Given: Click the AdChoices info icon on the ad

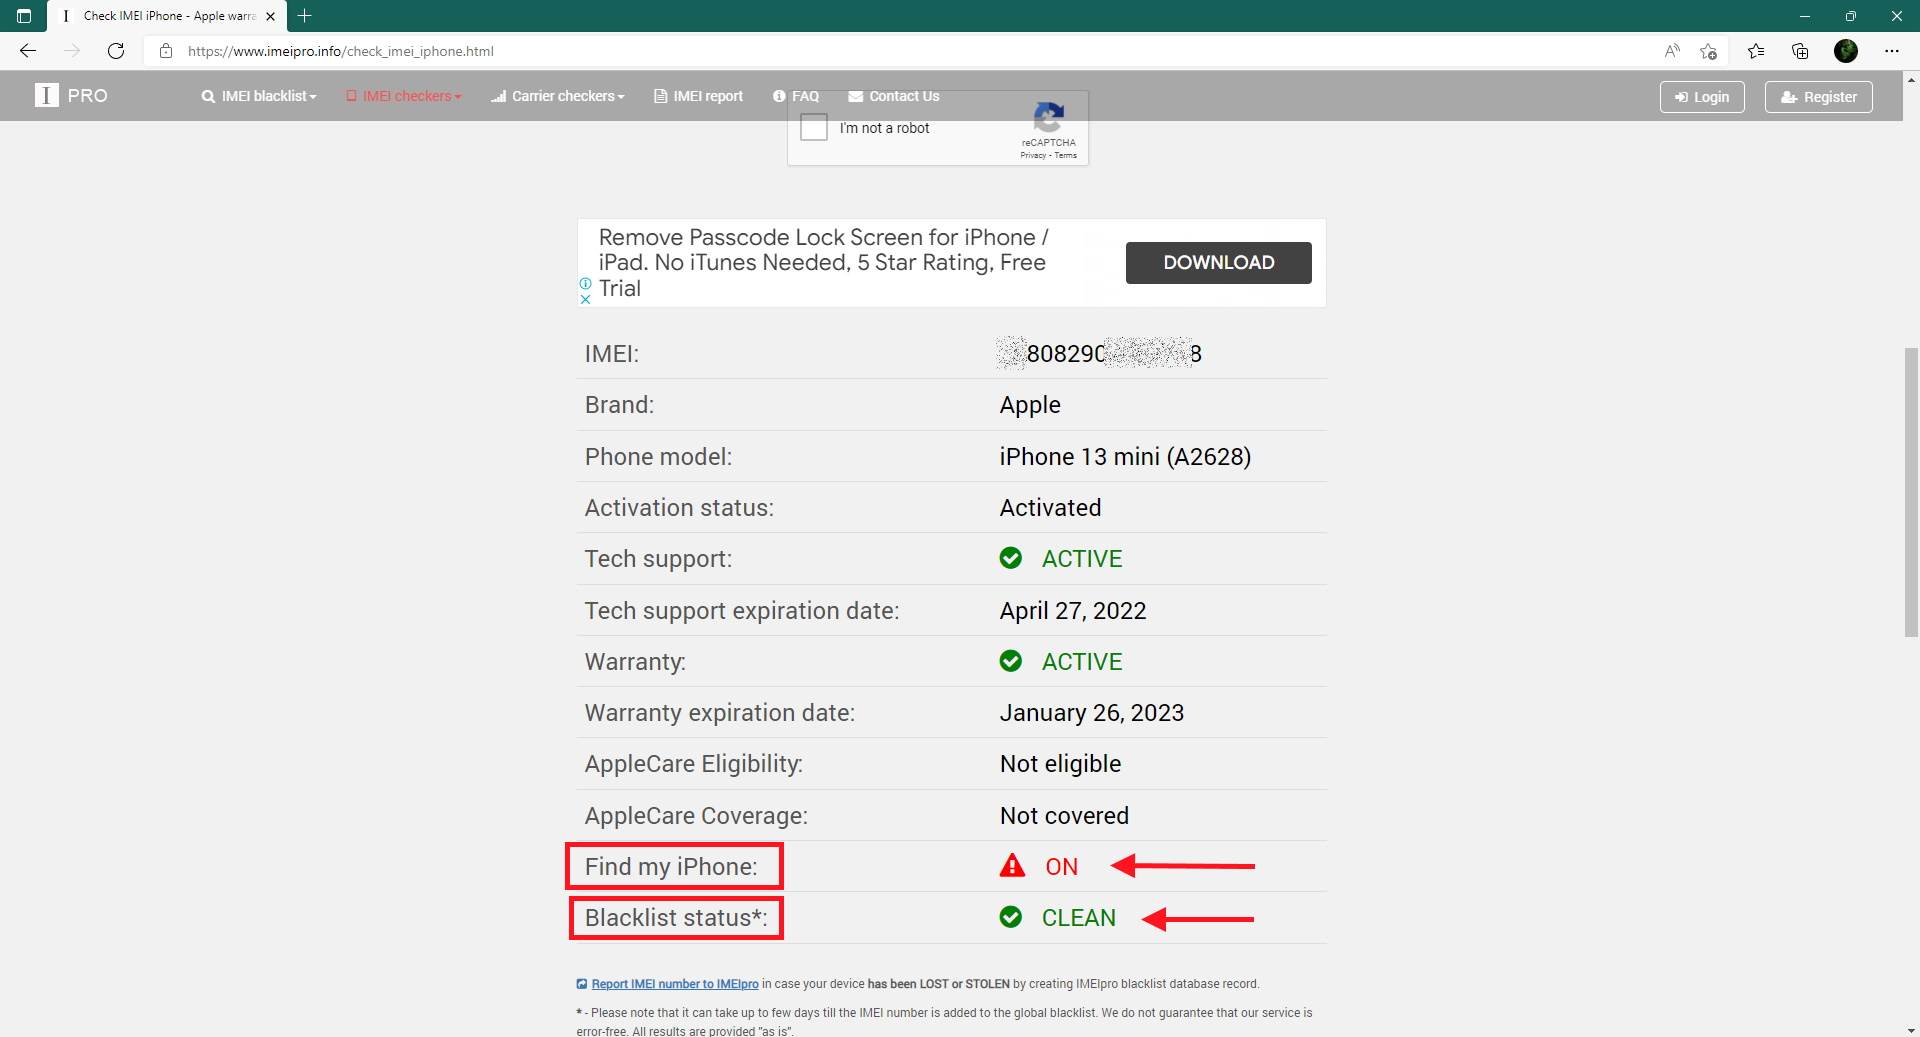Looking at the screenshot, I should tap(584, 284).
